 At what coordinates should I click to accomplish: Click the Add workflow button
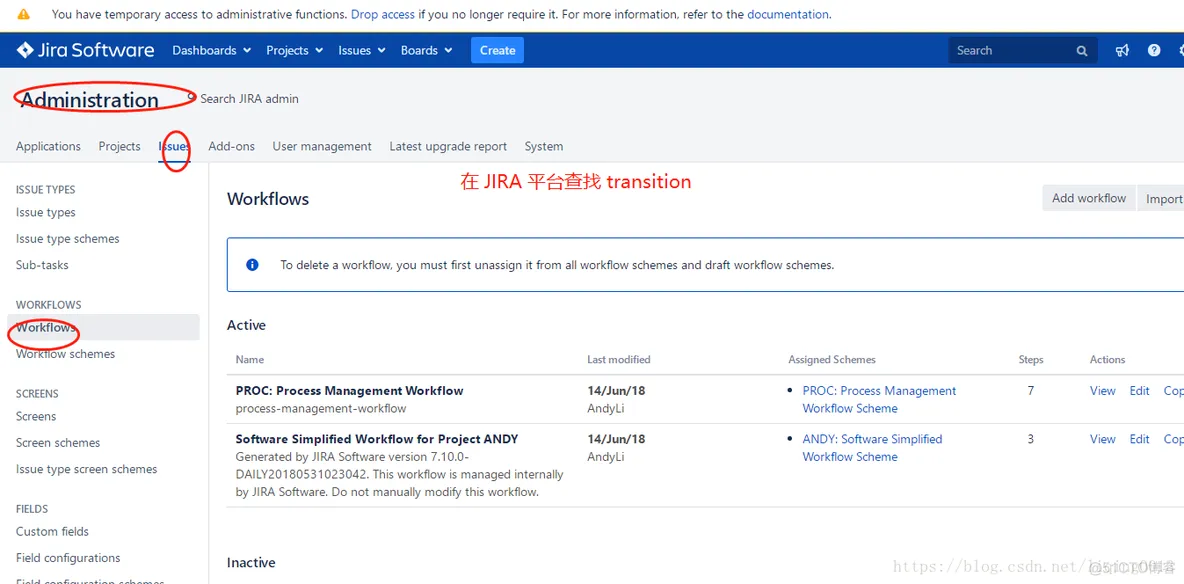click(x=1089, y=199)
